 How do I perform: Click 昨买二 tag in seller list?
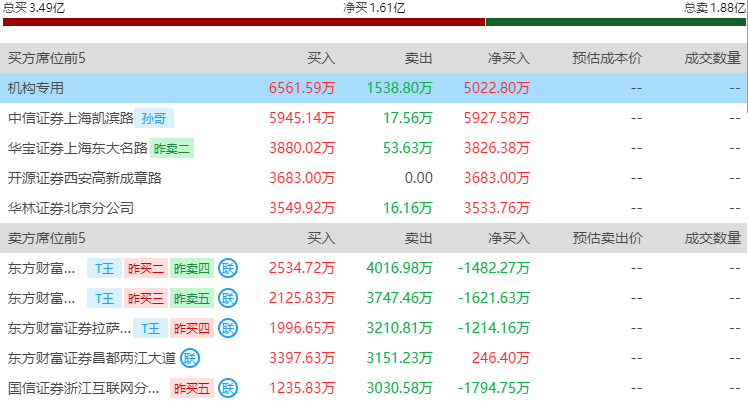(145, 268)
